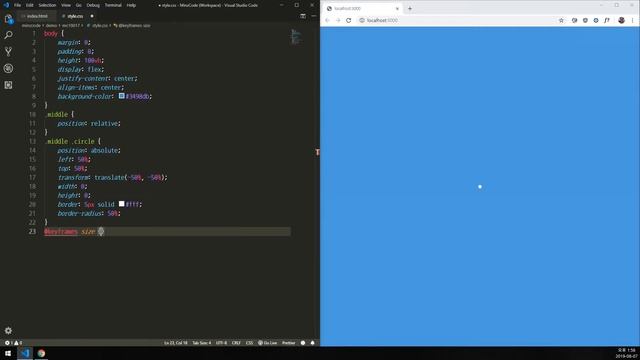Open a new Chrome tab with plus
640x360 pixels.
(x=410, y=9)
